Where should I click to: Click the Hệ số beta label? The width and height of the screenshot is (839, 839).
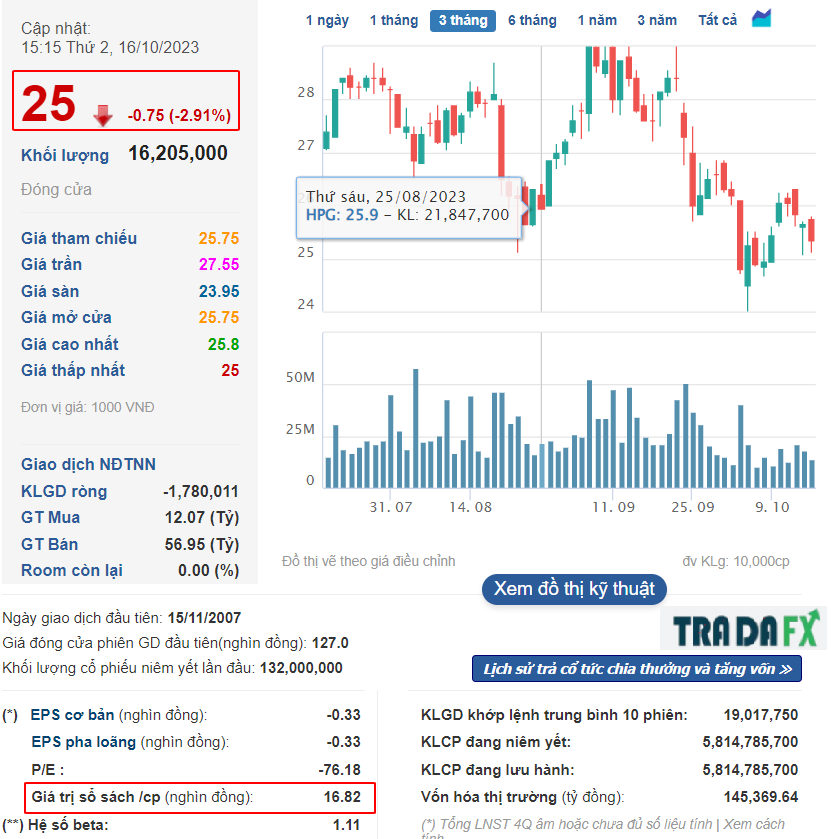tap(68, 825)
